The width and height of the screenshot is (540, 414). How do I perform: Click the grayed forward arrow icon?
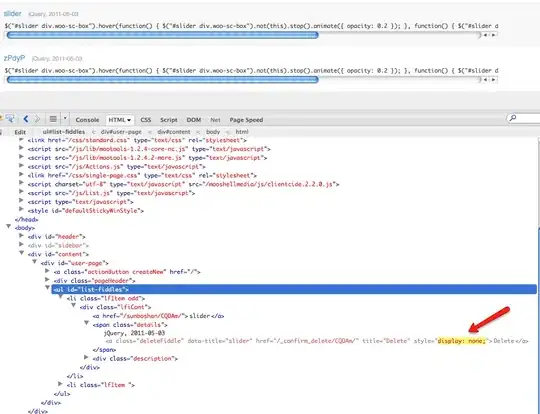point(37,119)
